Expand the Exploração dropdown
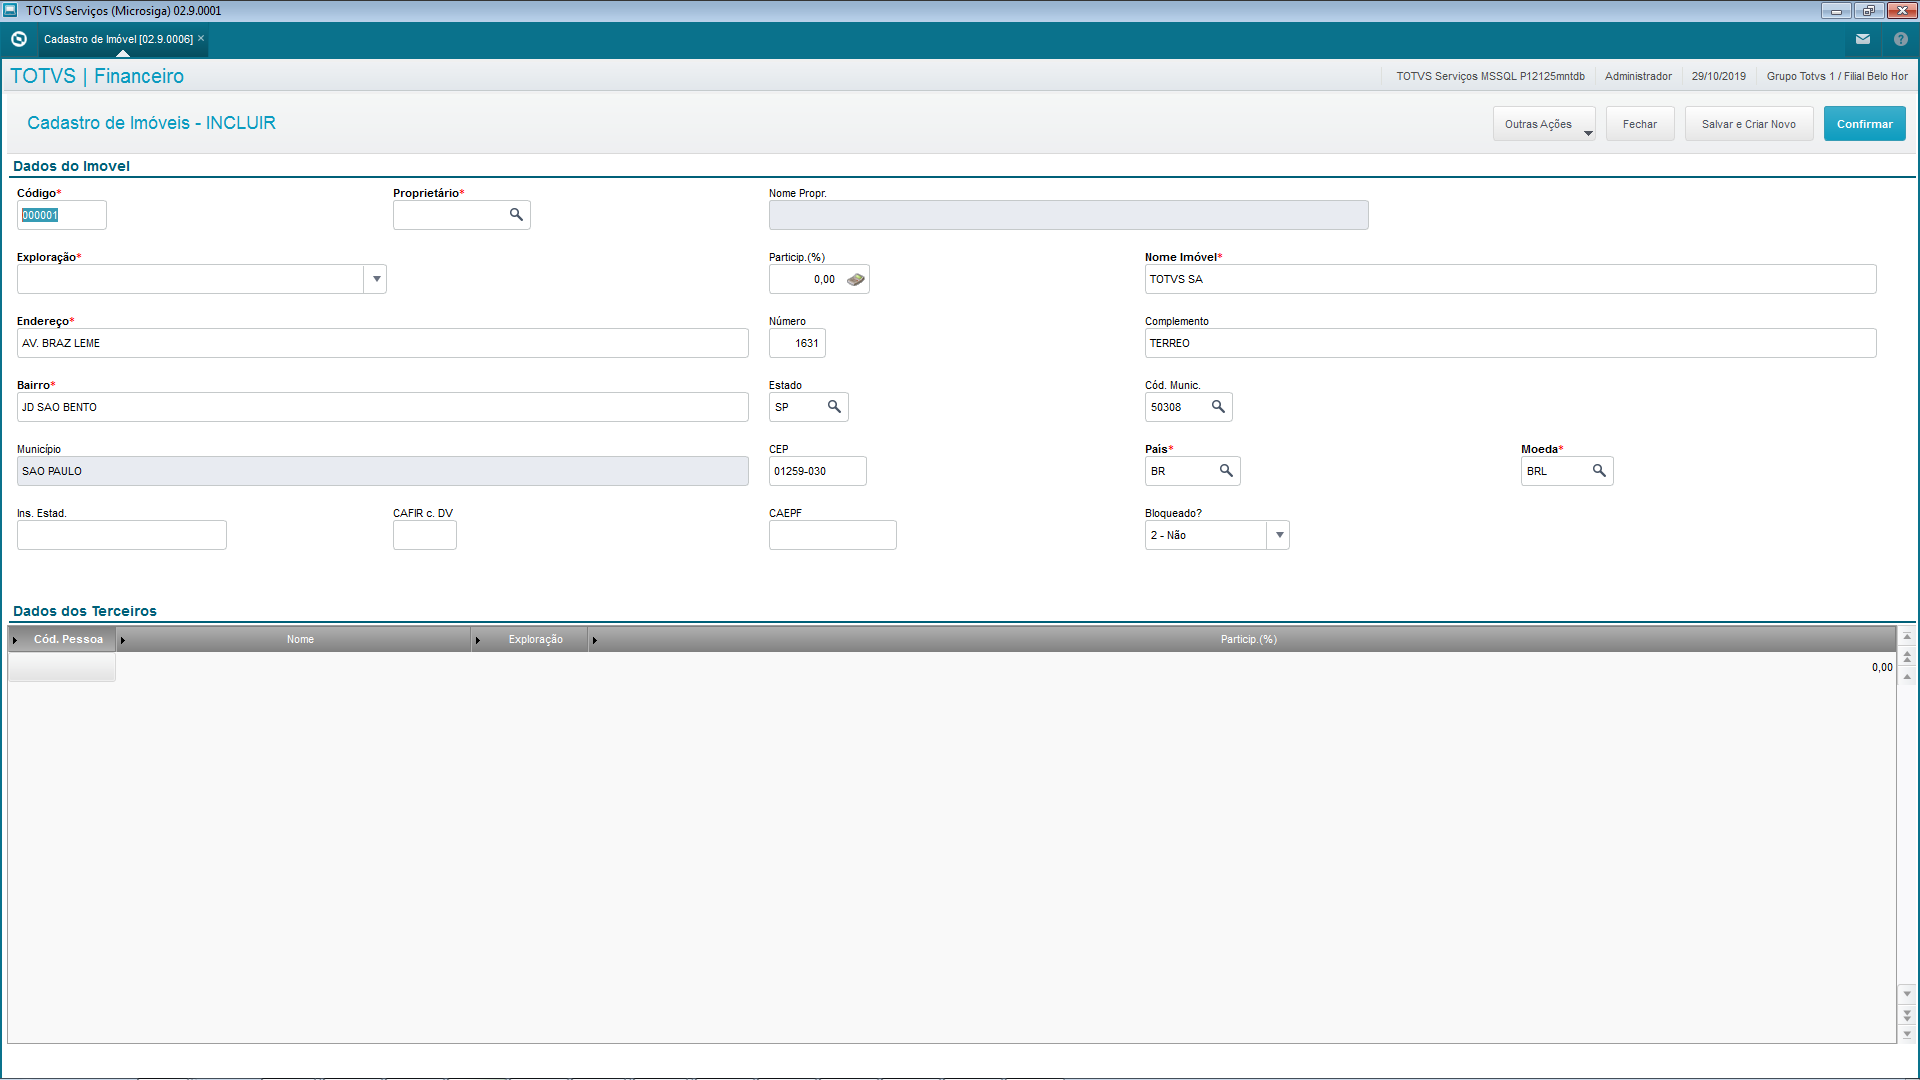Screen dimensions: 1920x1080 coord(376,279)
